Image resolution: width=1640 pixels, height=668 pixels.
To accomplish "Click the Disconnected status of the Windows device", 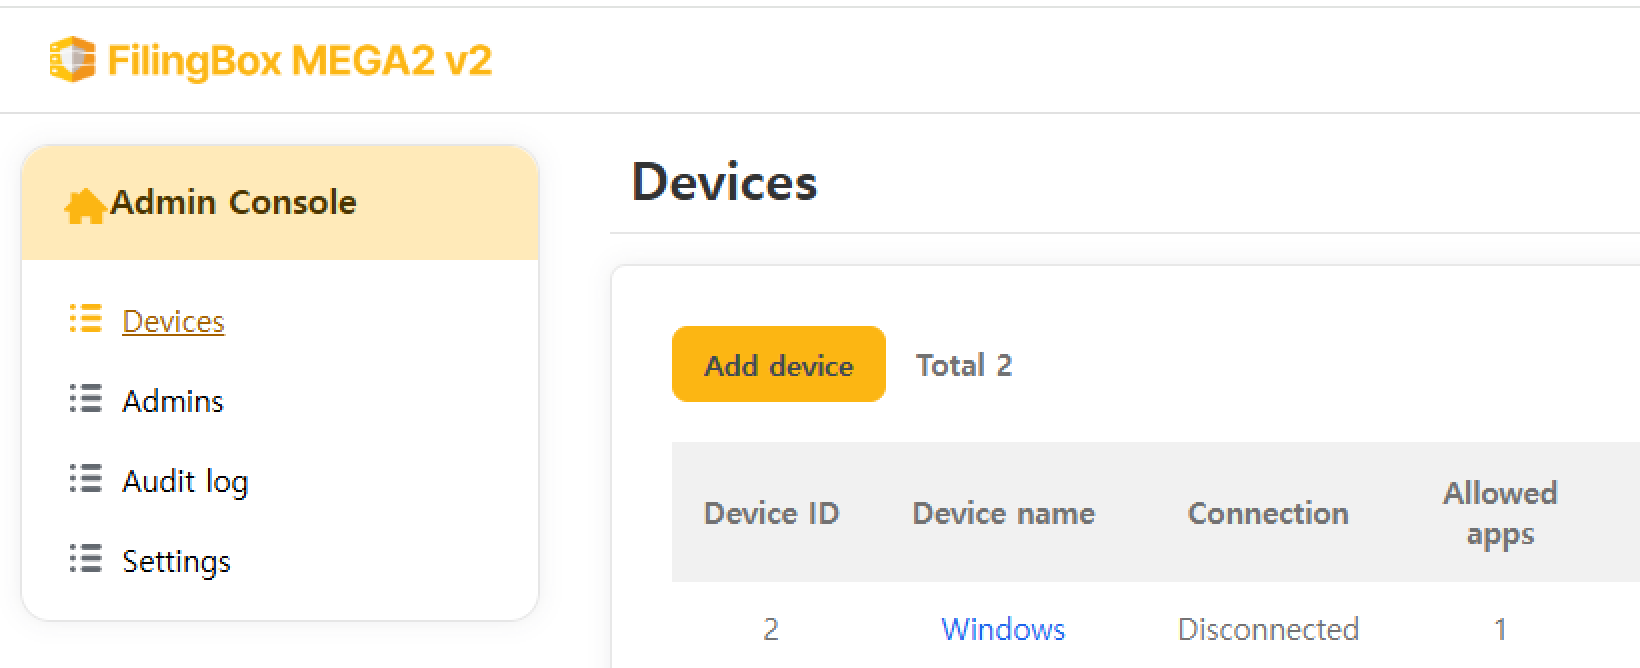I will click(1267, 629).
